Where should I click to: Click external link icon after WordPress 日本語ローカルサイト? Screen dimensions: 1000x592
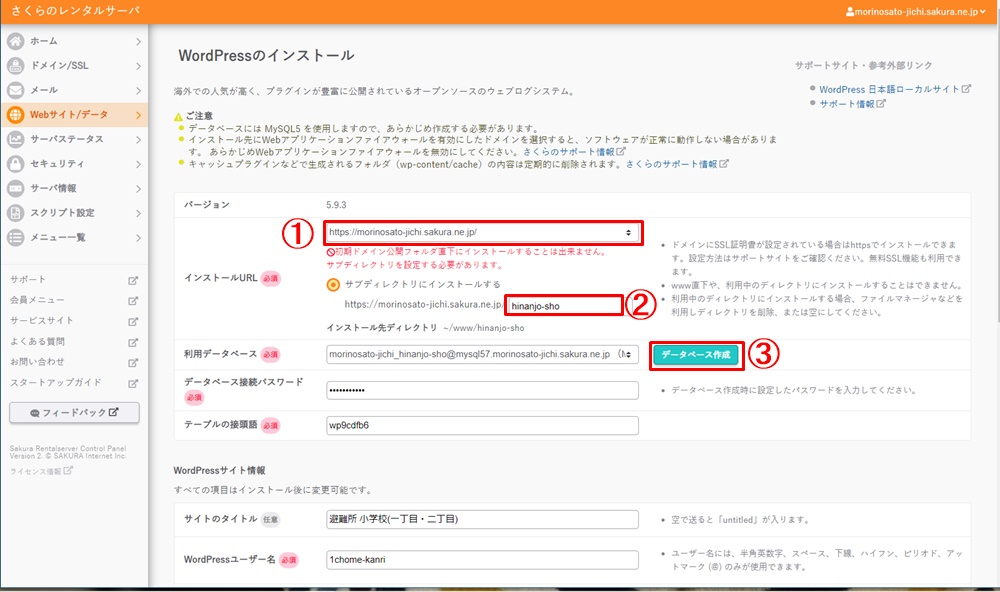click(966, 89)
